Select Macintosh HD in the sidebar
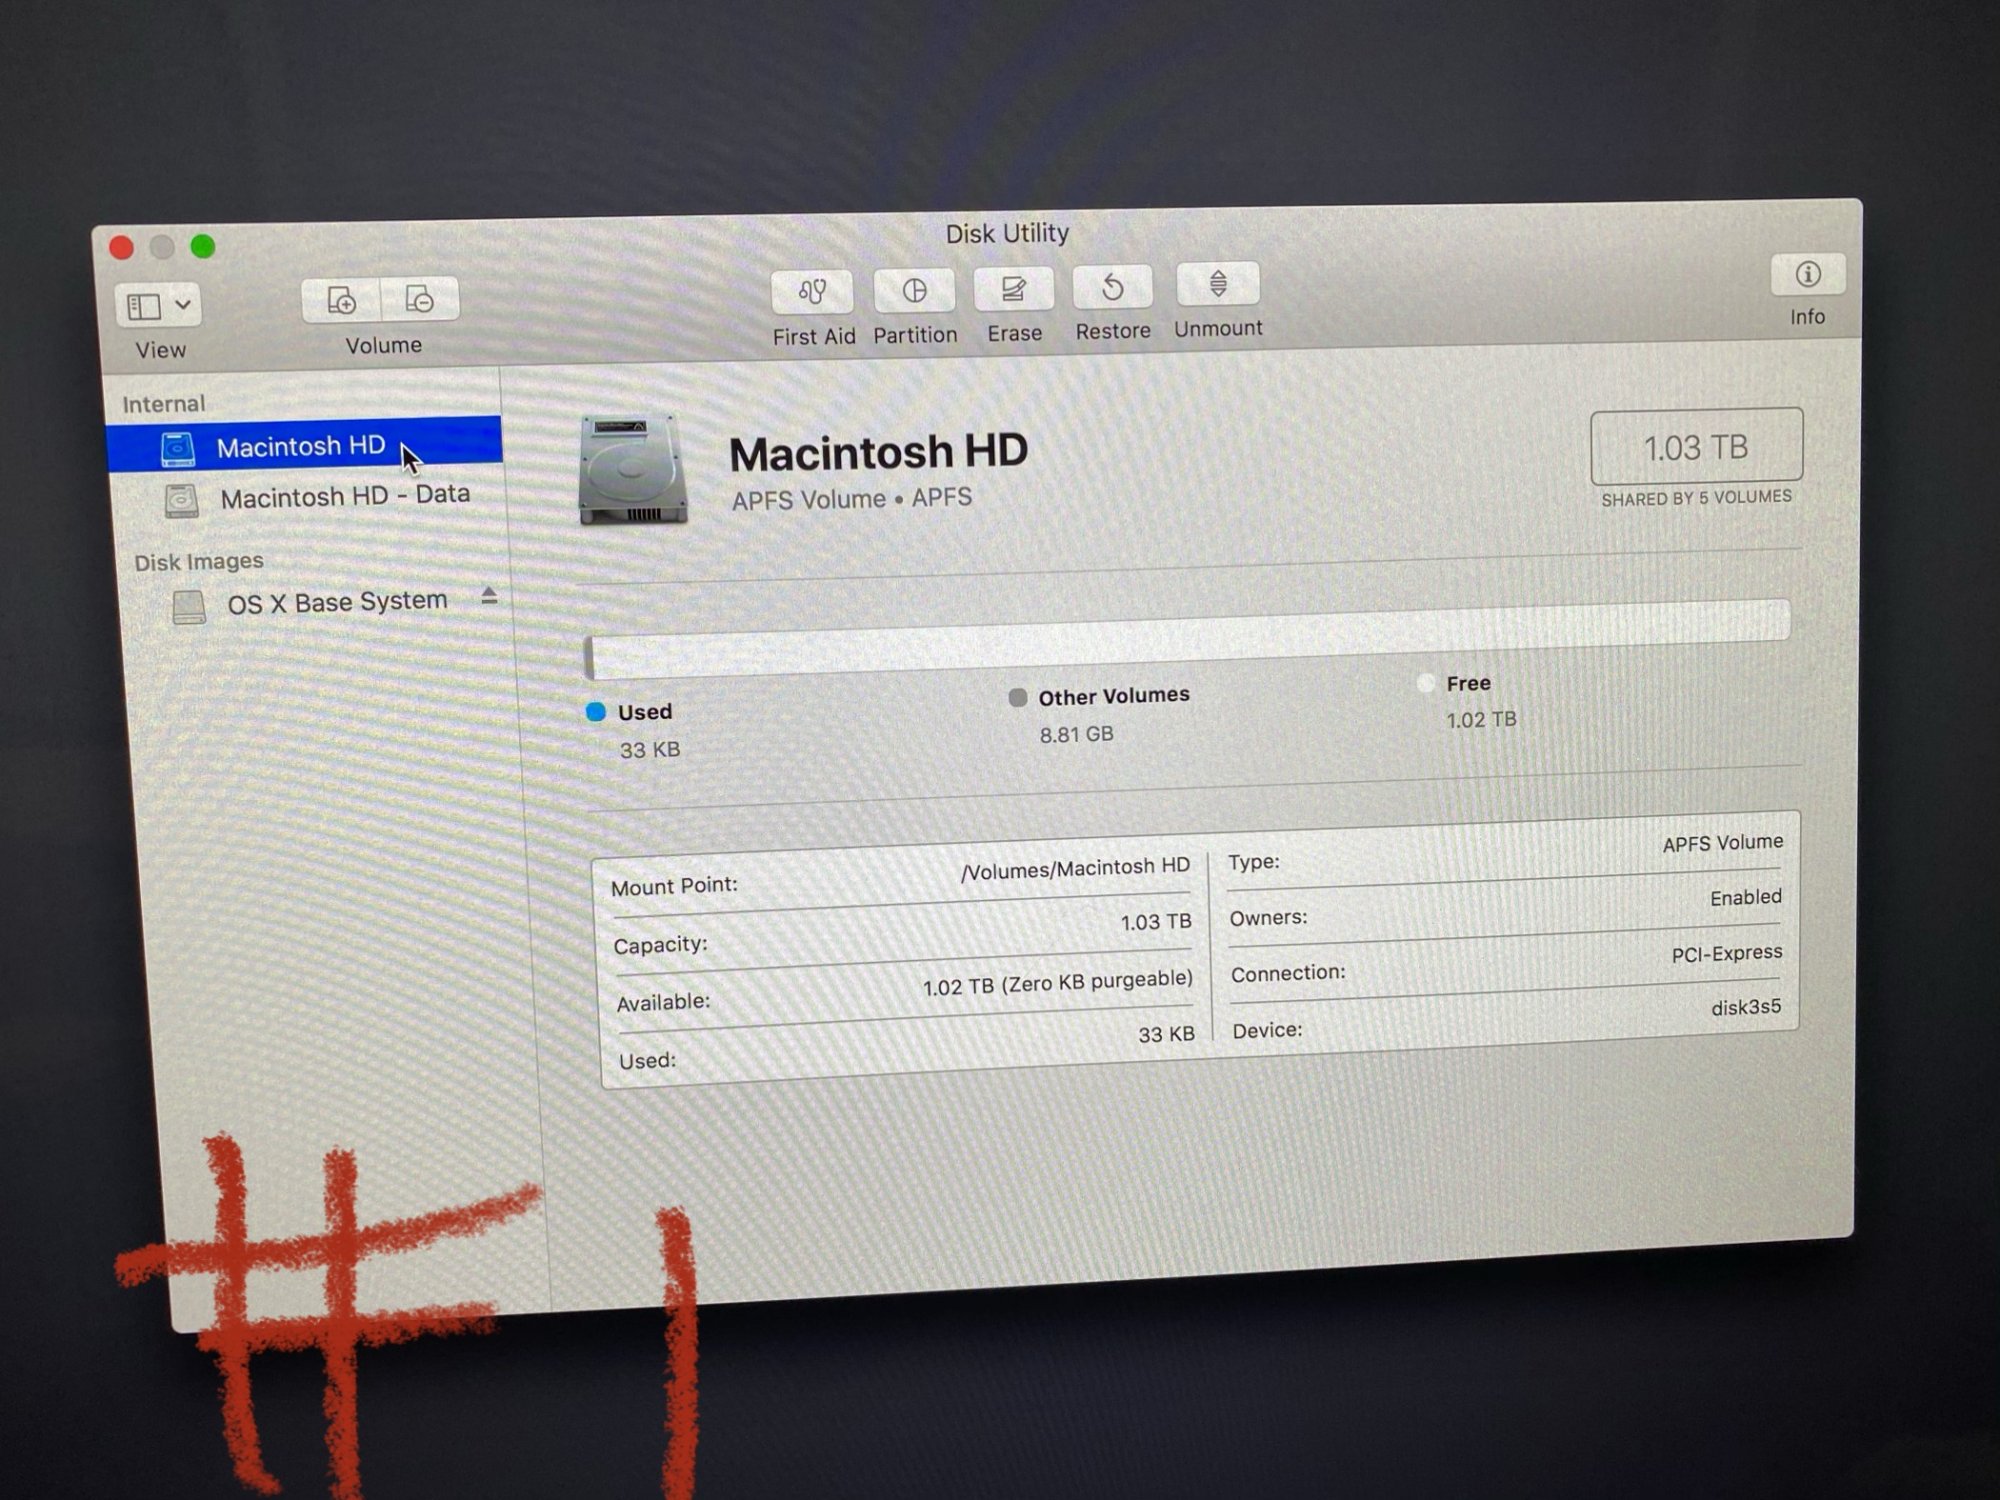The height and width of the screenshot is (1500, 2000). tap(304, 445)
